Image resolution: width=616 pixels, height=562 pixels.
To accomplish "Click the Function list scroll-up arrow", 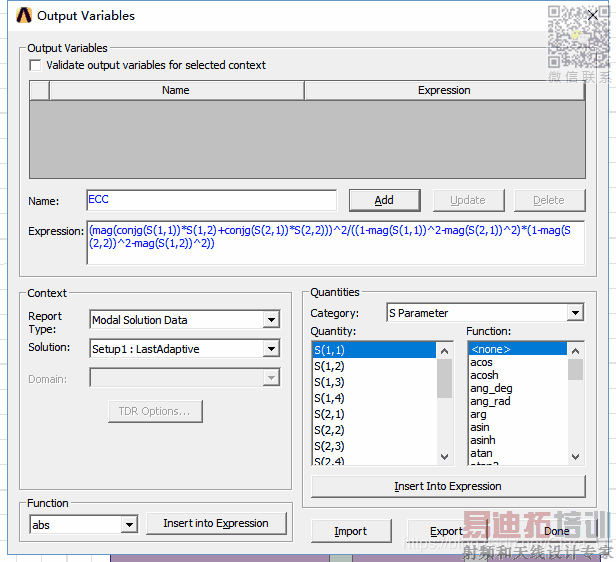I will tap(575, 351).
